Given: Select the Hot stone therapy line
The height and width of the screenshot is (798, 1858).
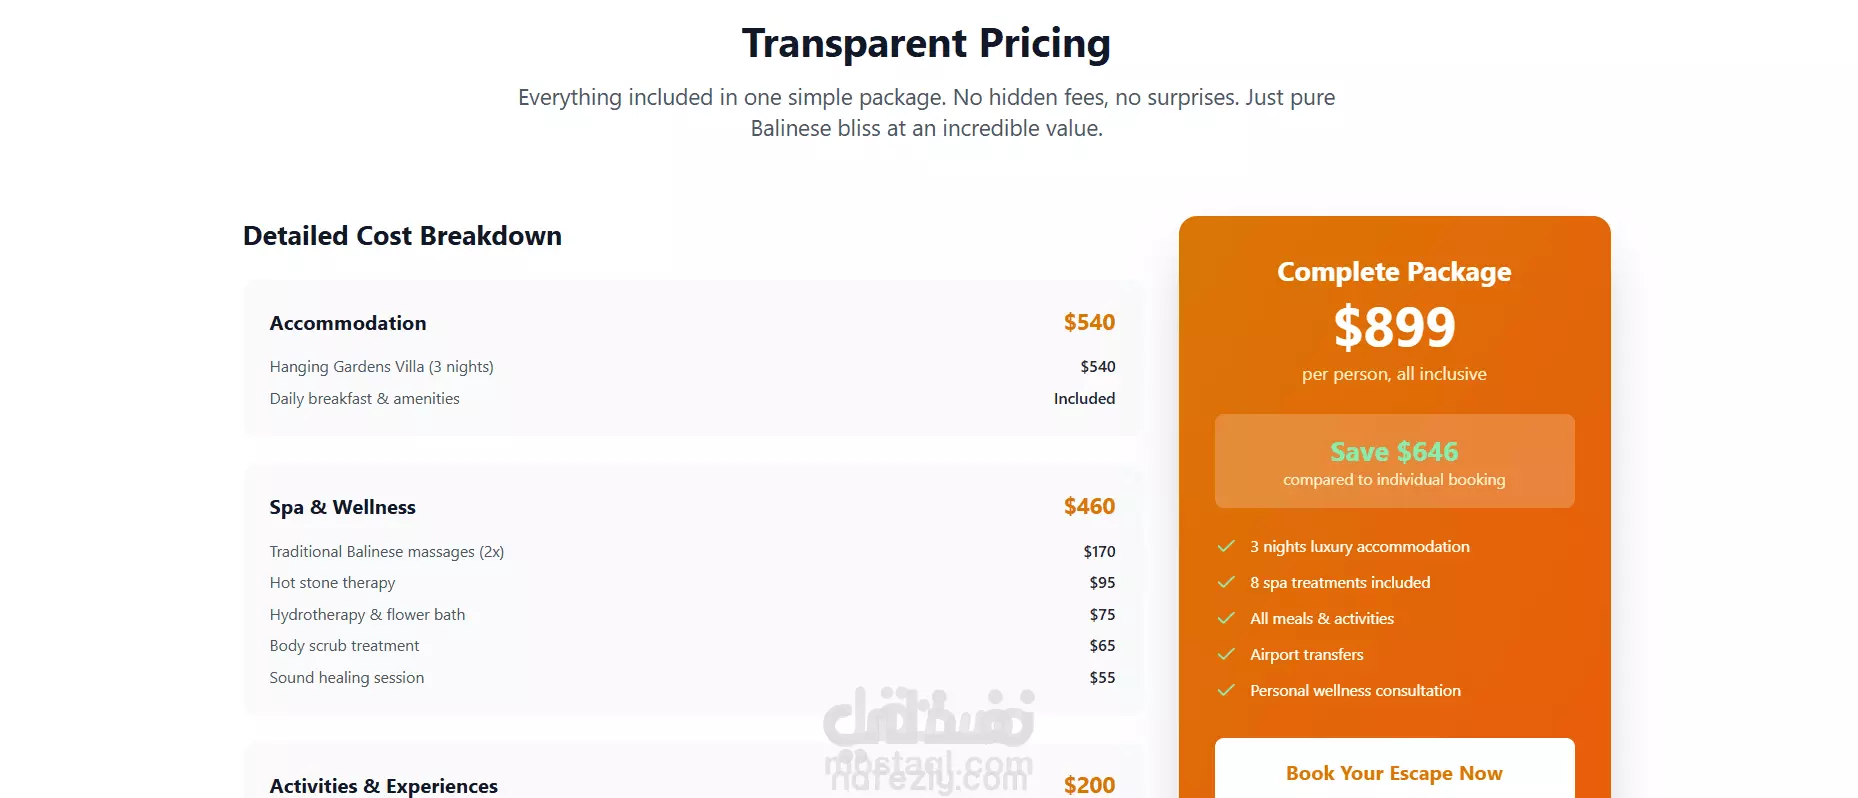Looking at the screenshot, I should [x=692, y=582].
